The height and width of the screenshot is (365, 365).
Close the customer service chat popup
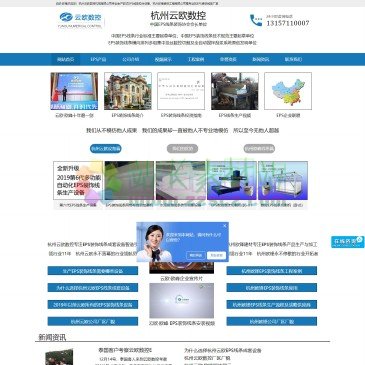pyautogui.click(x=225, y=226)
